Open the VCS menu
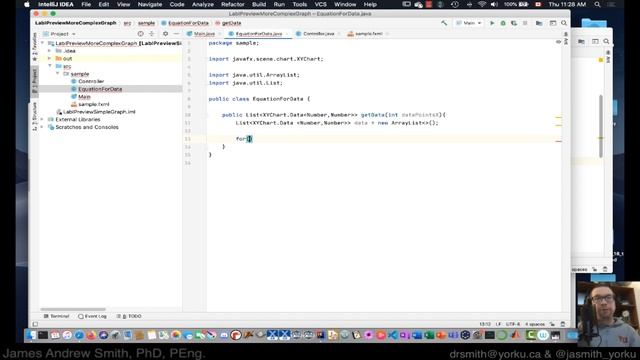The height and width of the screenshot is (360, 640). (x=320, y=4)
